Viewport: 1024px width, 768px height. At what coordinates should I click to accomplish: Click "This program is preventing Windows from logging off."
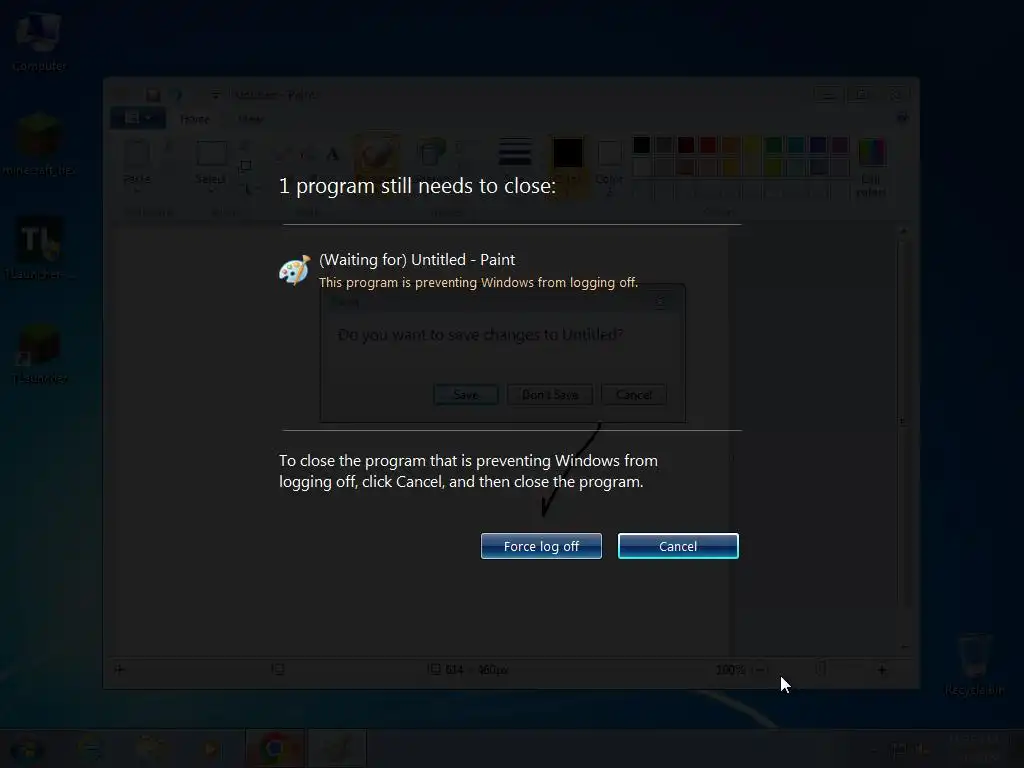tap(478, 283)
